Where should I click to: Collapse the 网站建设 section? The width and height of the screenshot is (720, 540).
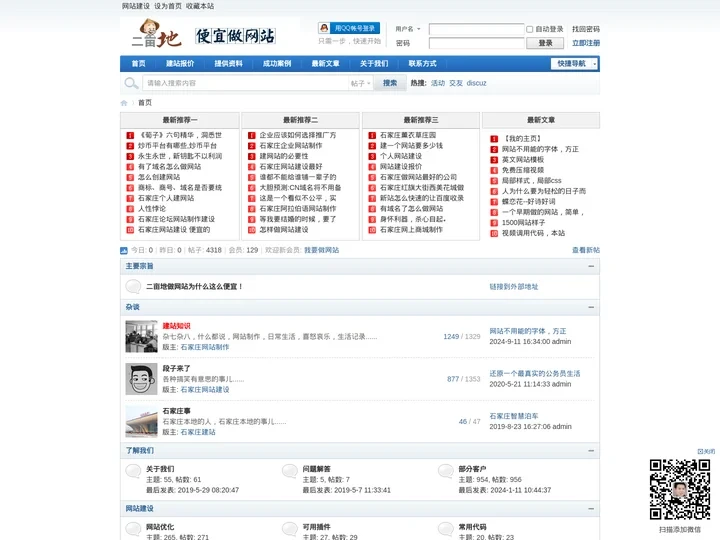coord(591,508)
